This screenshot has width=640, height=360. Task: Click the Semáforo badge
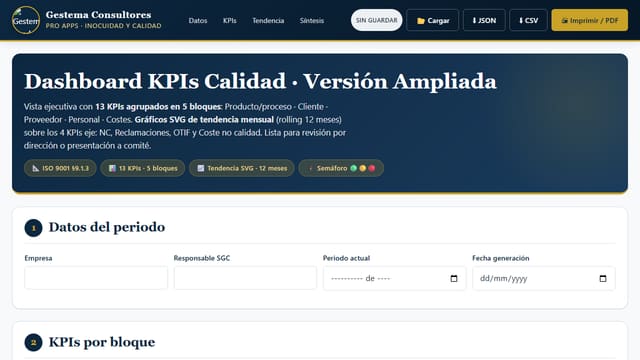click(x=341, y=168)
